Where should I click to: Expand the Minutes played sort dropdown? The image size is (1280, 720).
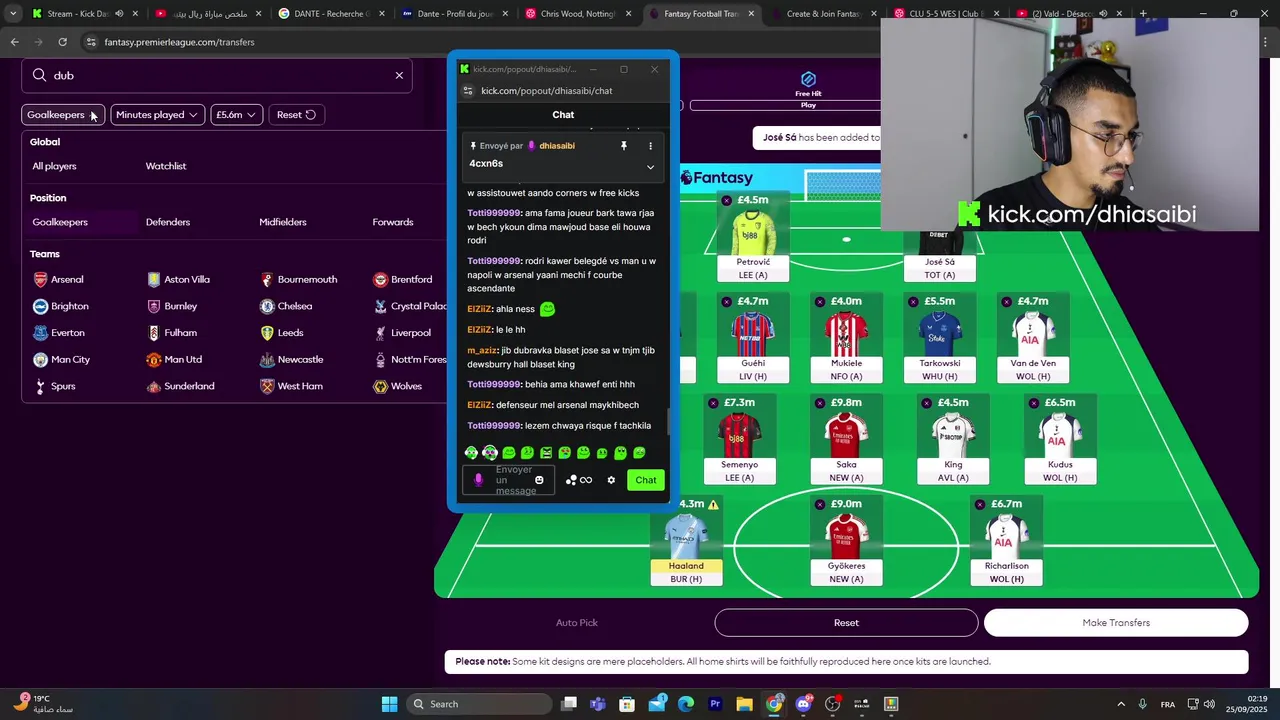(157, 115)
